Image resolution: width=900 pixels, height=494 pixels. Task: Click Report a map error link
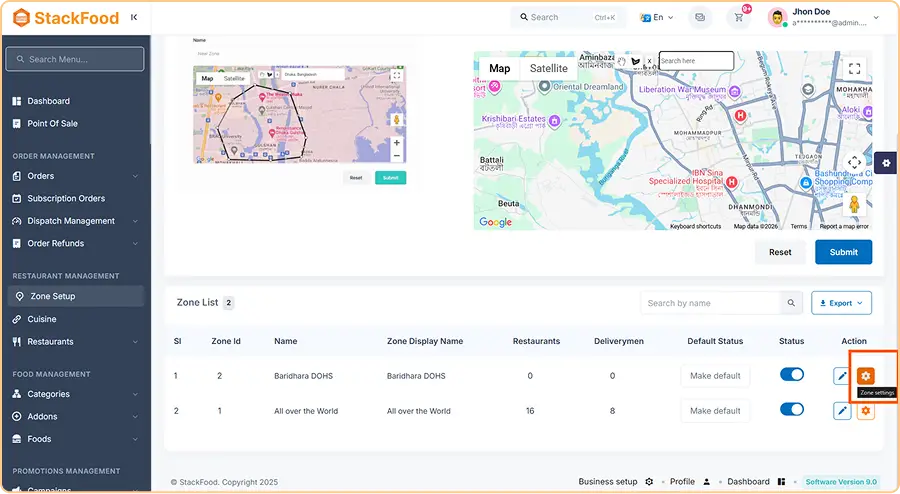coord(844,227)
